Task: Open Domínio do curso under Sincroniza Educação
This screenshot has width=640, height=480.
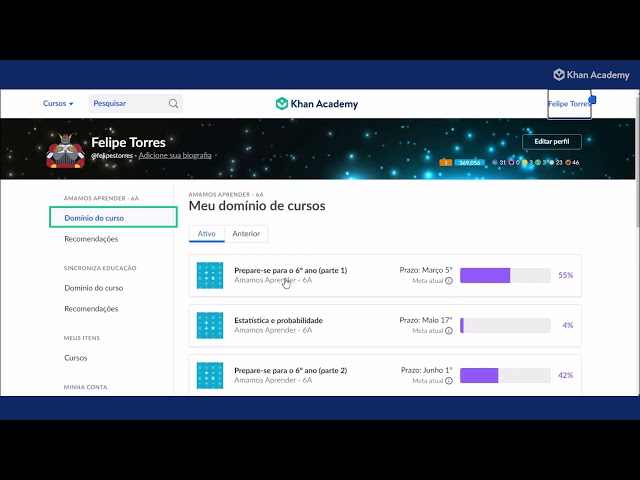Action: pyautogui.click(x=94, y=288)
